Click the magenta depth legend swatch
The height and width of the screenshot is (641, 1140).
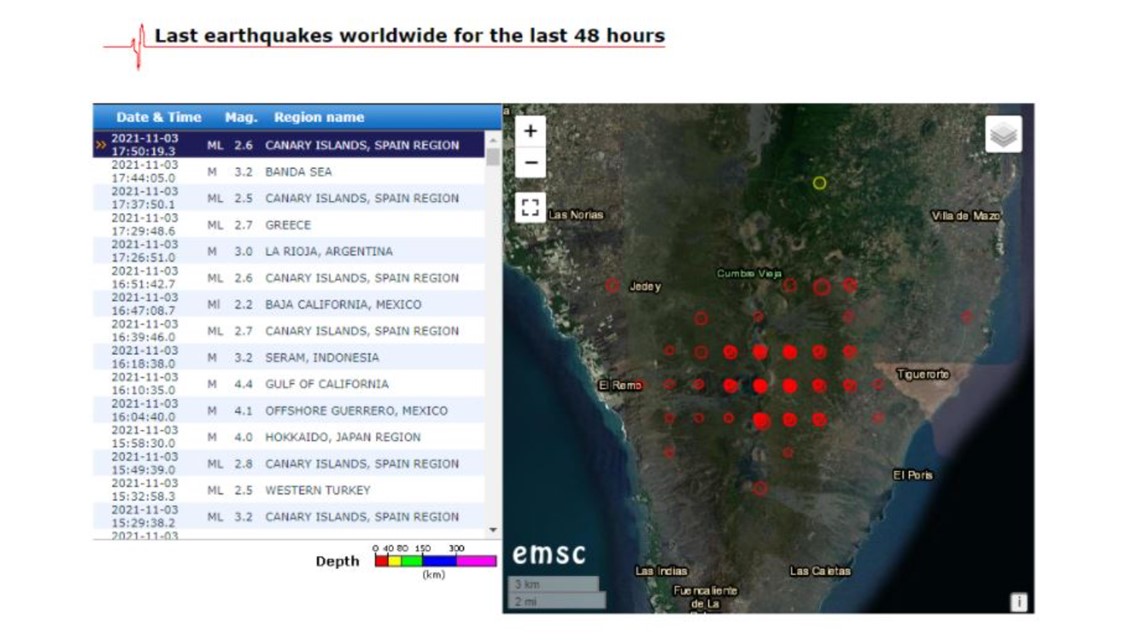(x=476, y=560)
